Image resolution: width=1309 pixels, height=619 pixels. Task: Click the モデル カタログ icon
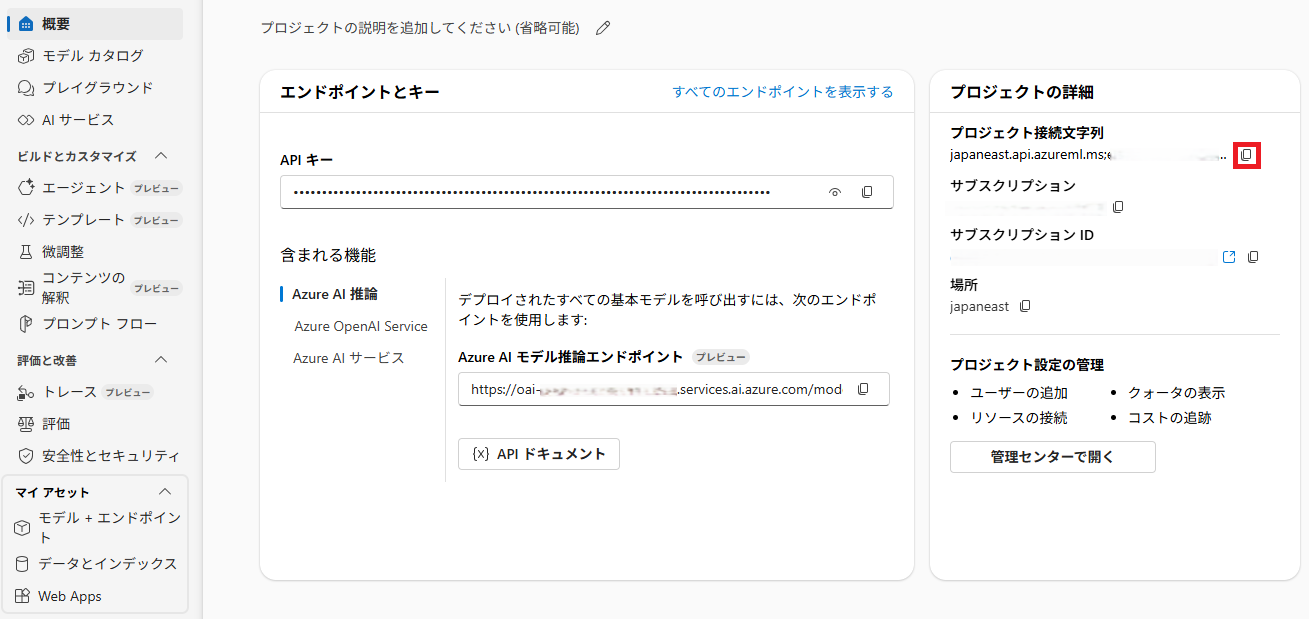point(26,56)
